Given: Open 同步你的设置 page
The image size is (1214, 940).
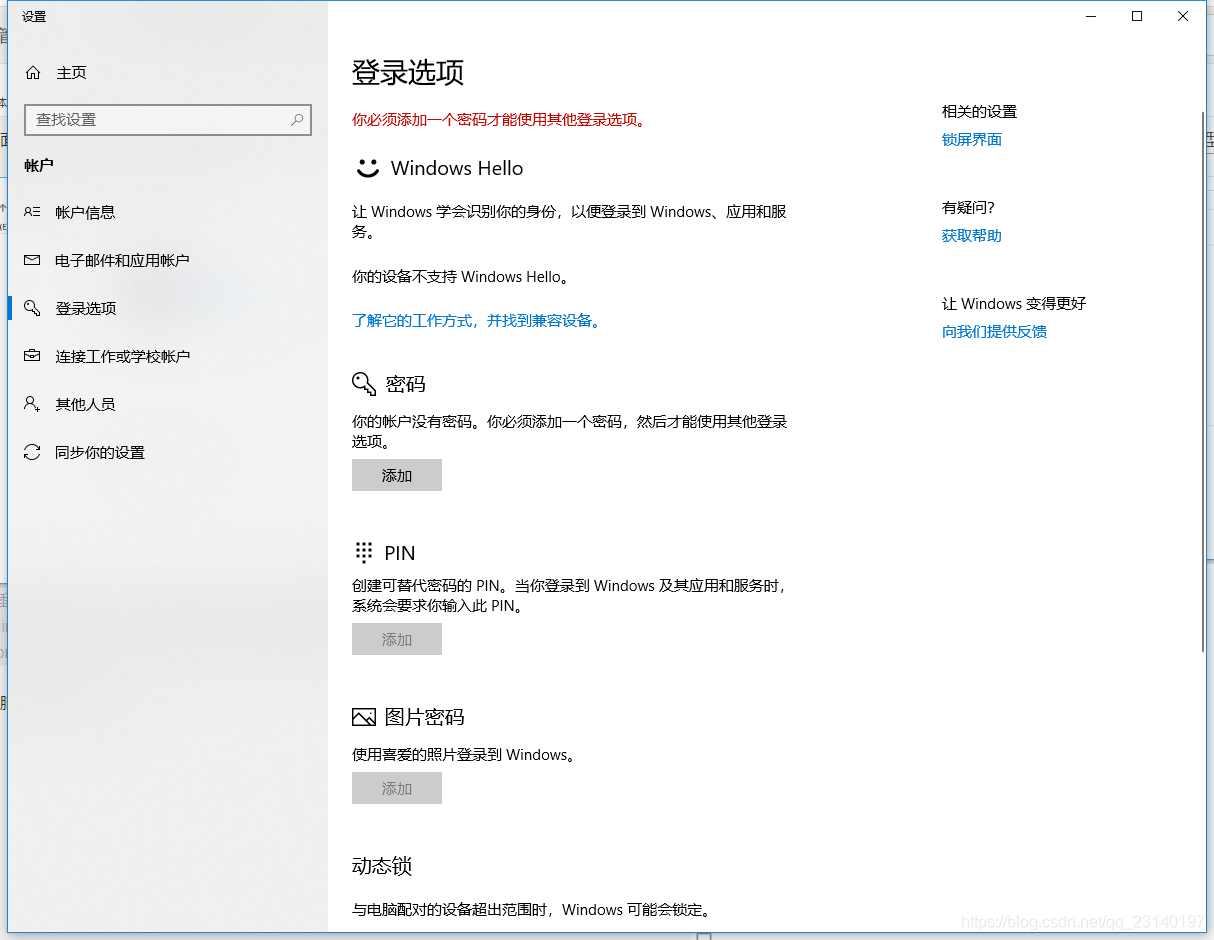Looking at the screenshot, I should coord(168,452).
